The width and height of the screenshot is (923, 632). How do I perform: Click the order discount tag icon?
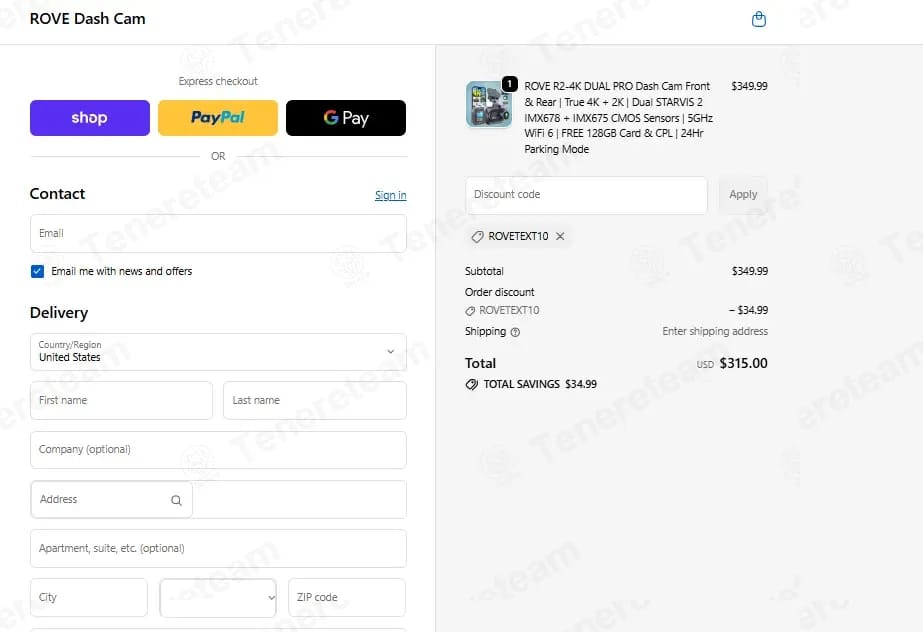(x=470, y=311)
